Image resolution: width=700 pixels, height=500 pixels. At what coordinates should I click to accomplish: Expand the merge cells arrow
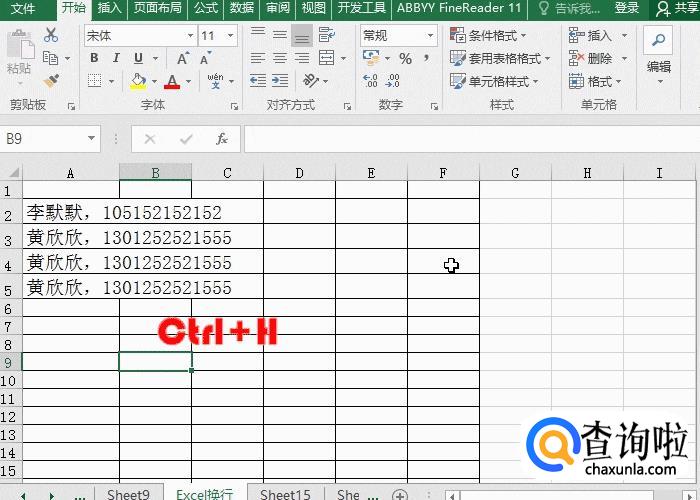[x=343, y=58]
